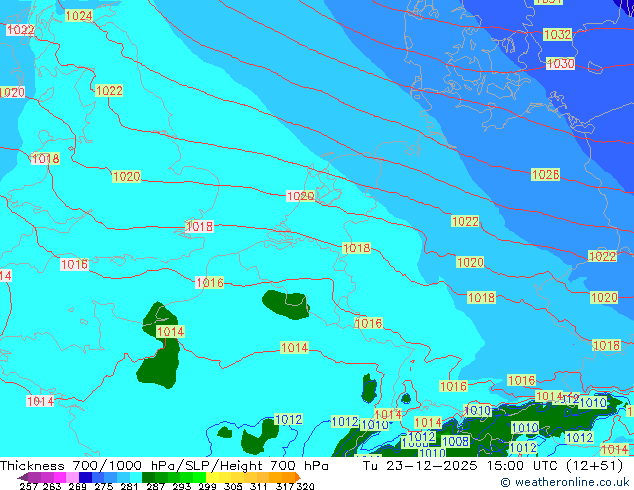
Task: Click the legend value 269
Action: (77, 486)
